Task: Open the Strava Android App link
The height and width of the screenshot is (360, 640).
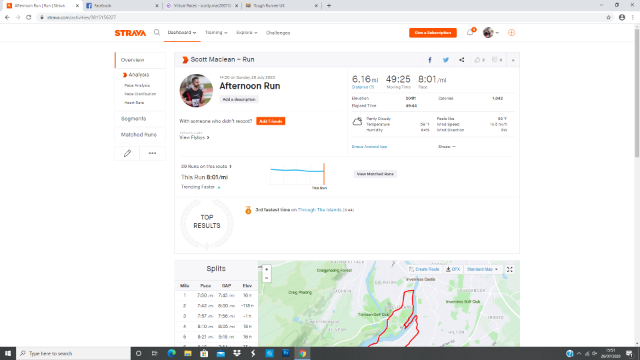Action: coord(369,147)
